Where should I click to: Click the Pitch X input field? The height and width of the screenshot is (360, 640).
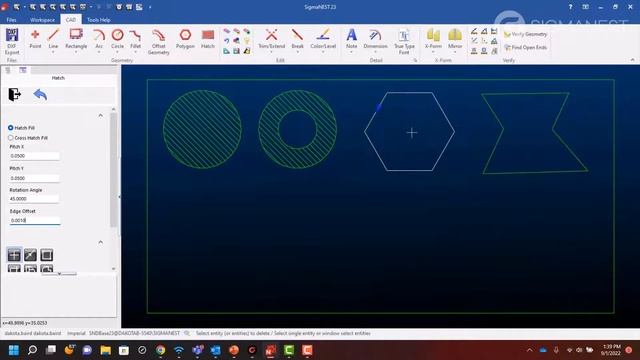pos(35,156)
